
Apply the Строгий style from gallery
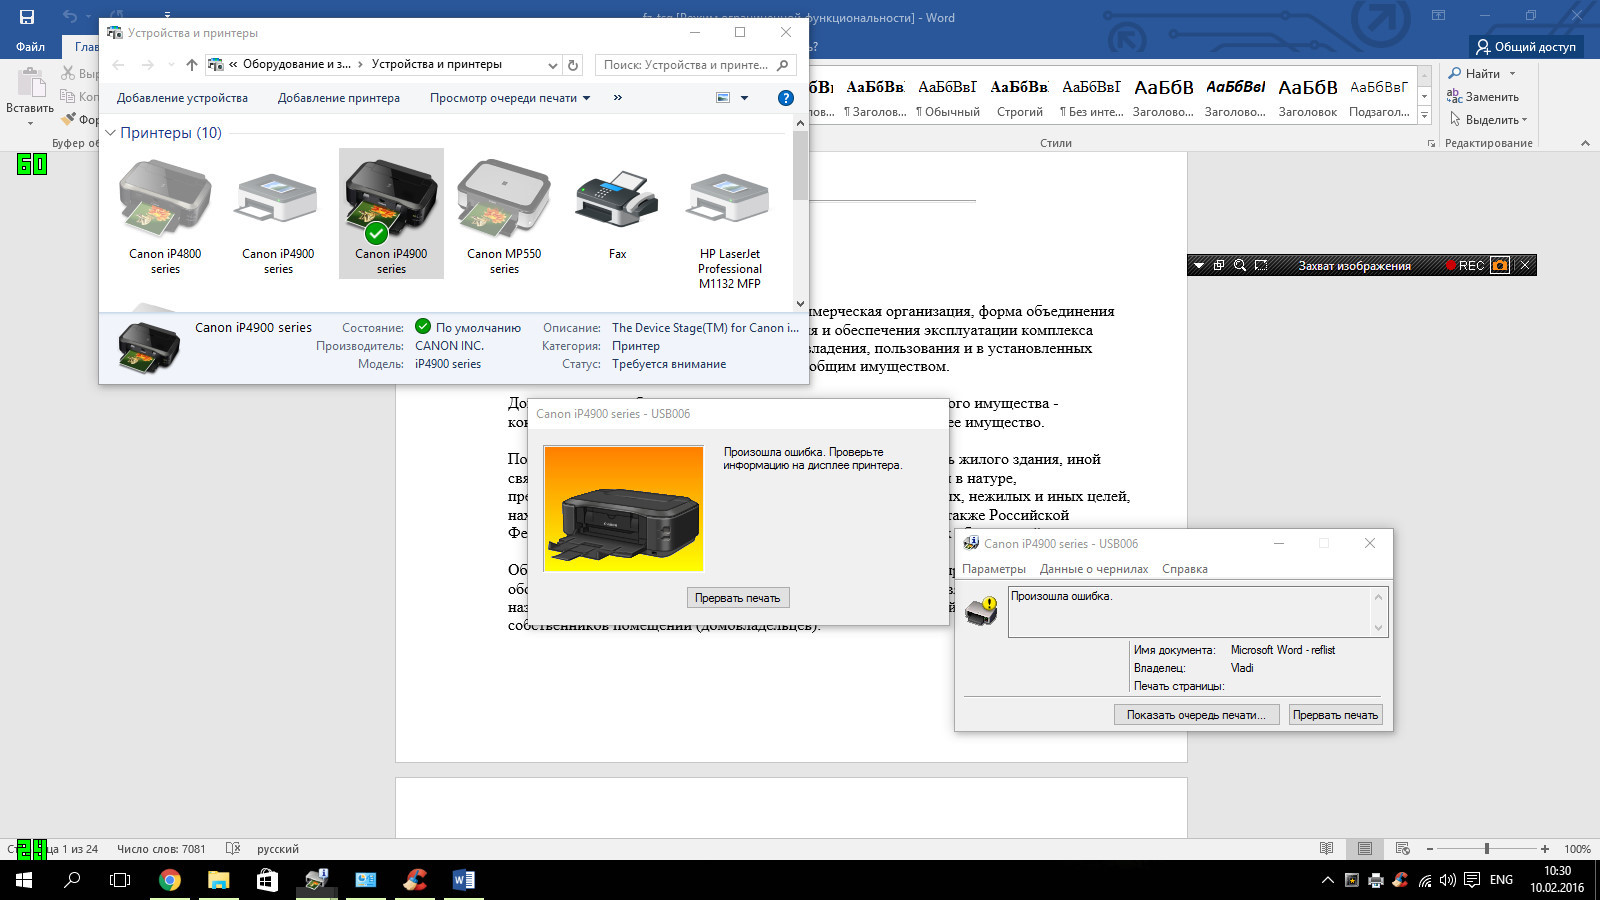pos(1019,98)
